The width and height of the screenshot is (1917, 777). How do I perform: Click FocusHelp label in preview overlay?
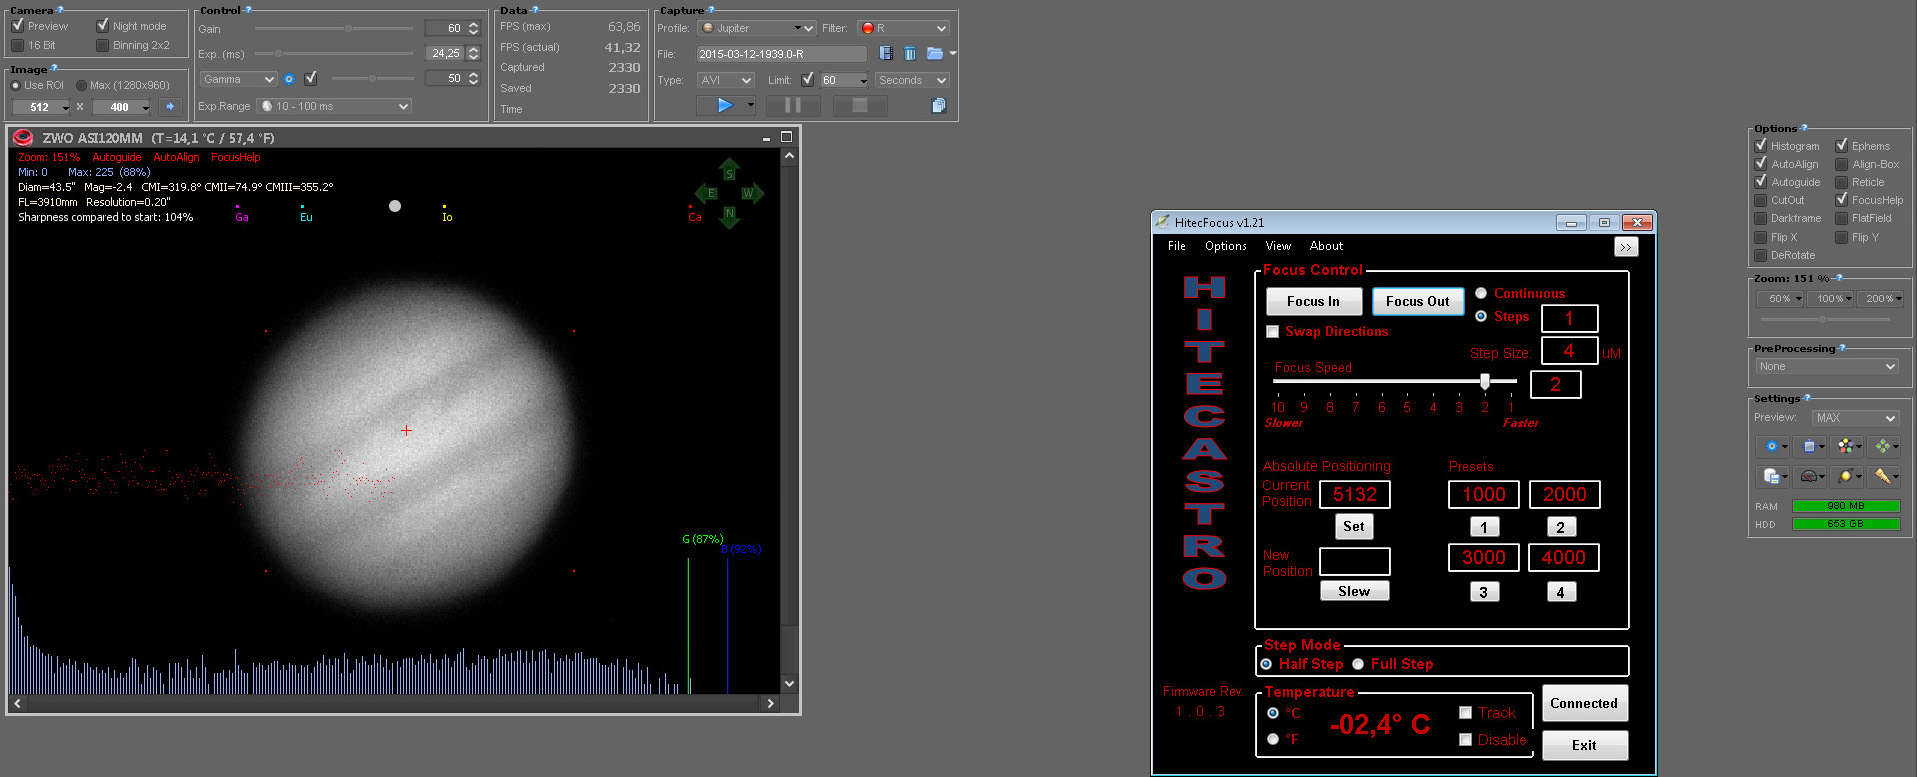point(236,157)
